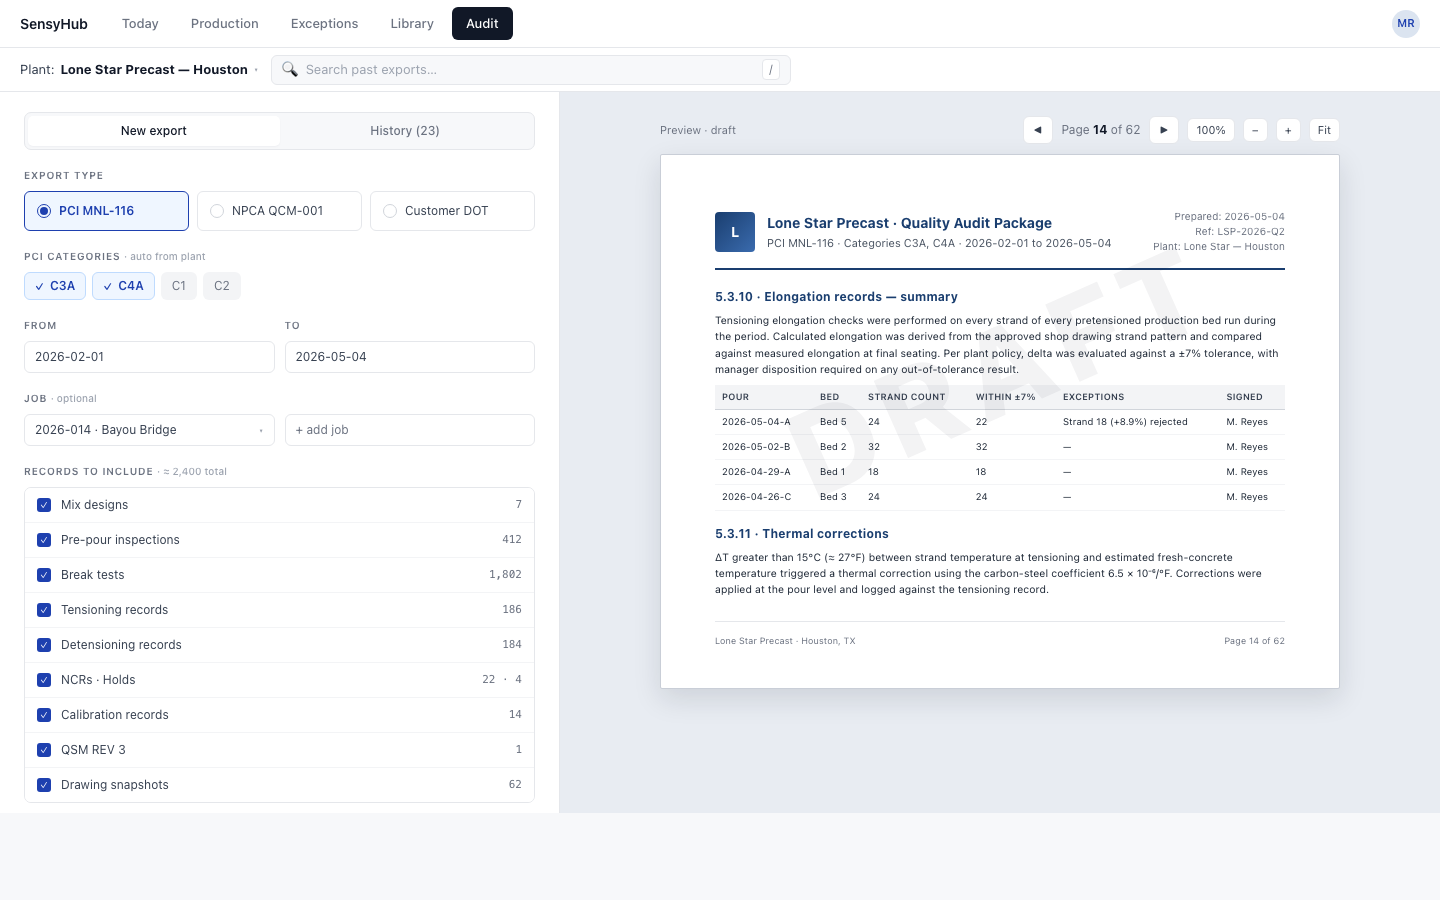Select Customer DOT export type
1440x900 pixels.
pyautogui.click(x=452, y=211)
